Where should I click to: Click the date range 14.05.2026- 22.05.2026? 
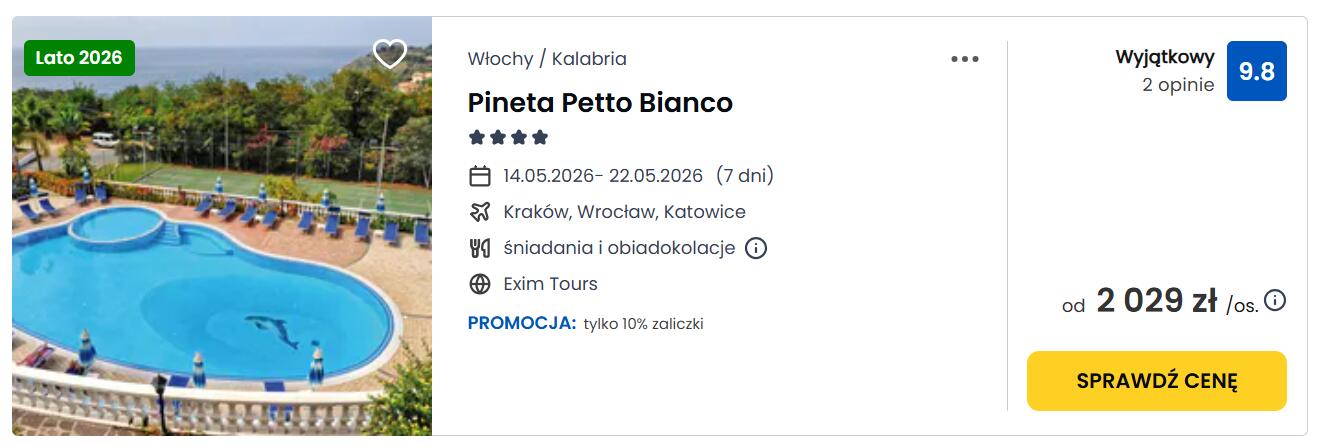[603, 176]
